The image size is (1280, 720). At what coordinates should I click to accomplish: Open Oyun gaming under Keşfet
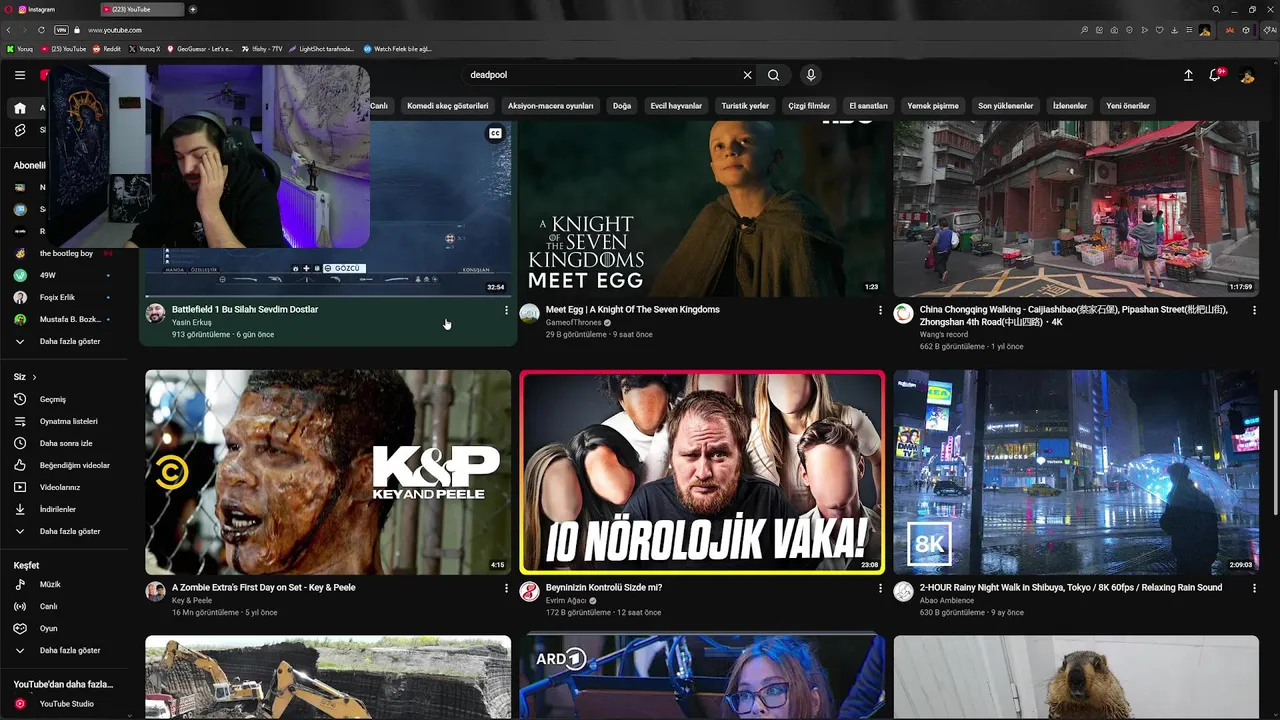pos(65,628)
